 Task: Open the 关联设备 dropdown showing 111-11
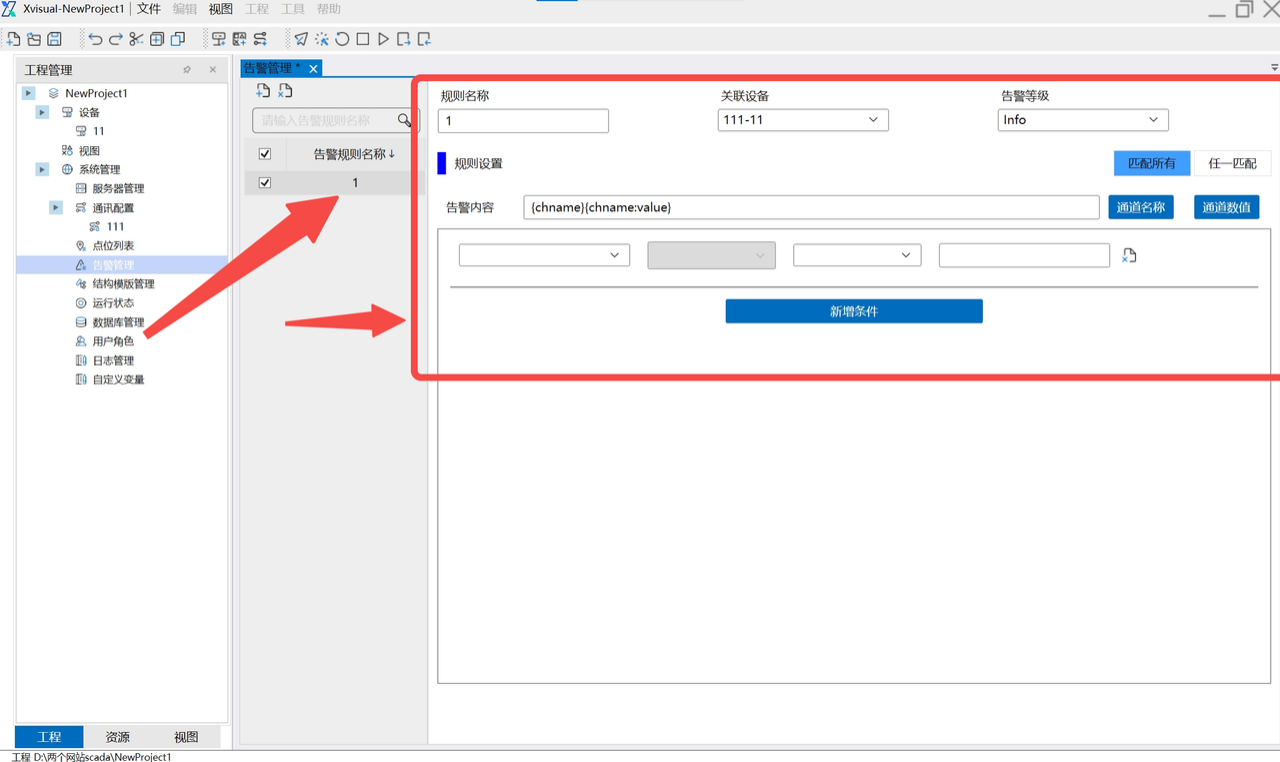[803, 120]
